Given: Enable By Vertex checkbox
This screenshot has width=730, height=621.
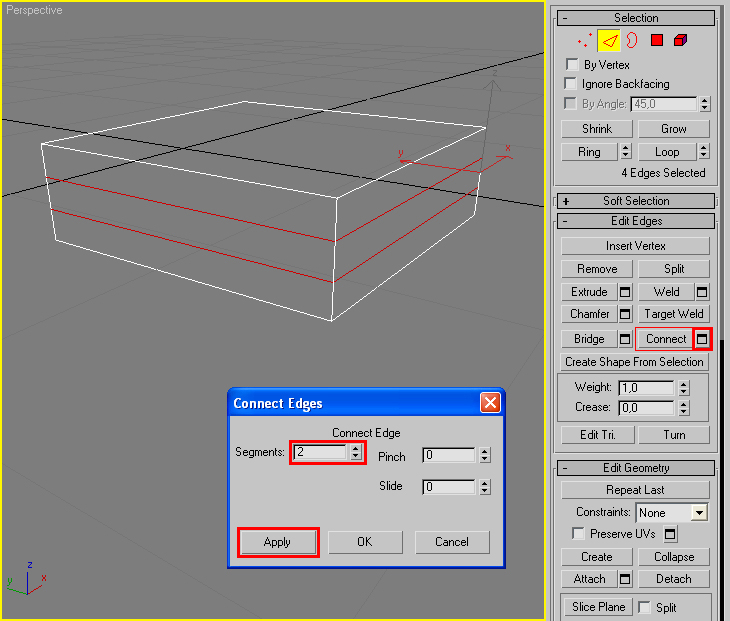Looking at the screenshot, I should tap(572, 64).
